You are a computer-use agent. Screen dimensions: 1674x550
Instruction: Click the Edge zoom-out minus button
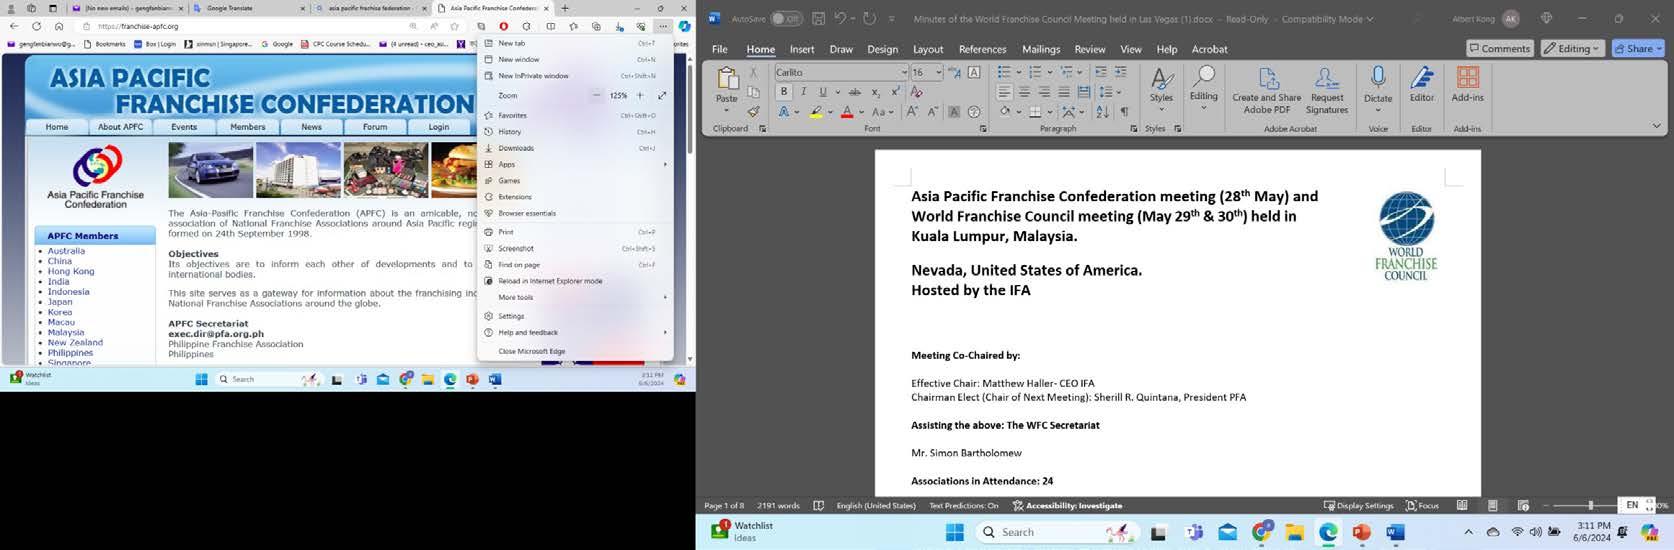point(596,95)
